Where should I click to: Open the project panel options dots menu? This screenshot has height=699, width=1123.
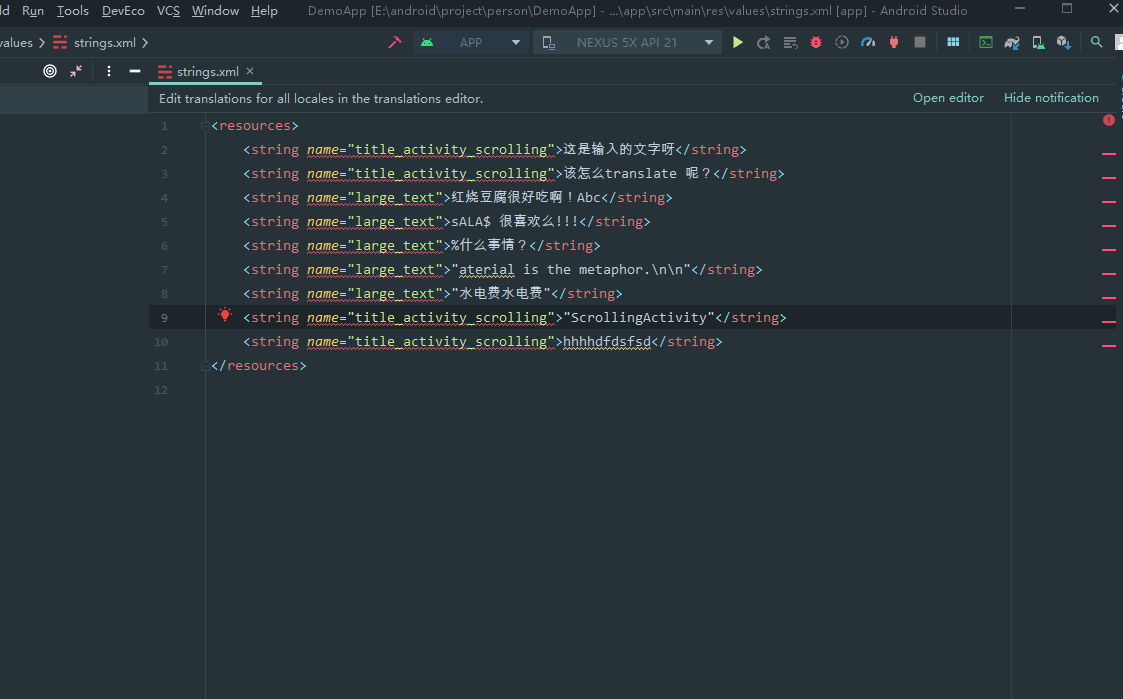109,71
